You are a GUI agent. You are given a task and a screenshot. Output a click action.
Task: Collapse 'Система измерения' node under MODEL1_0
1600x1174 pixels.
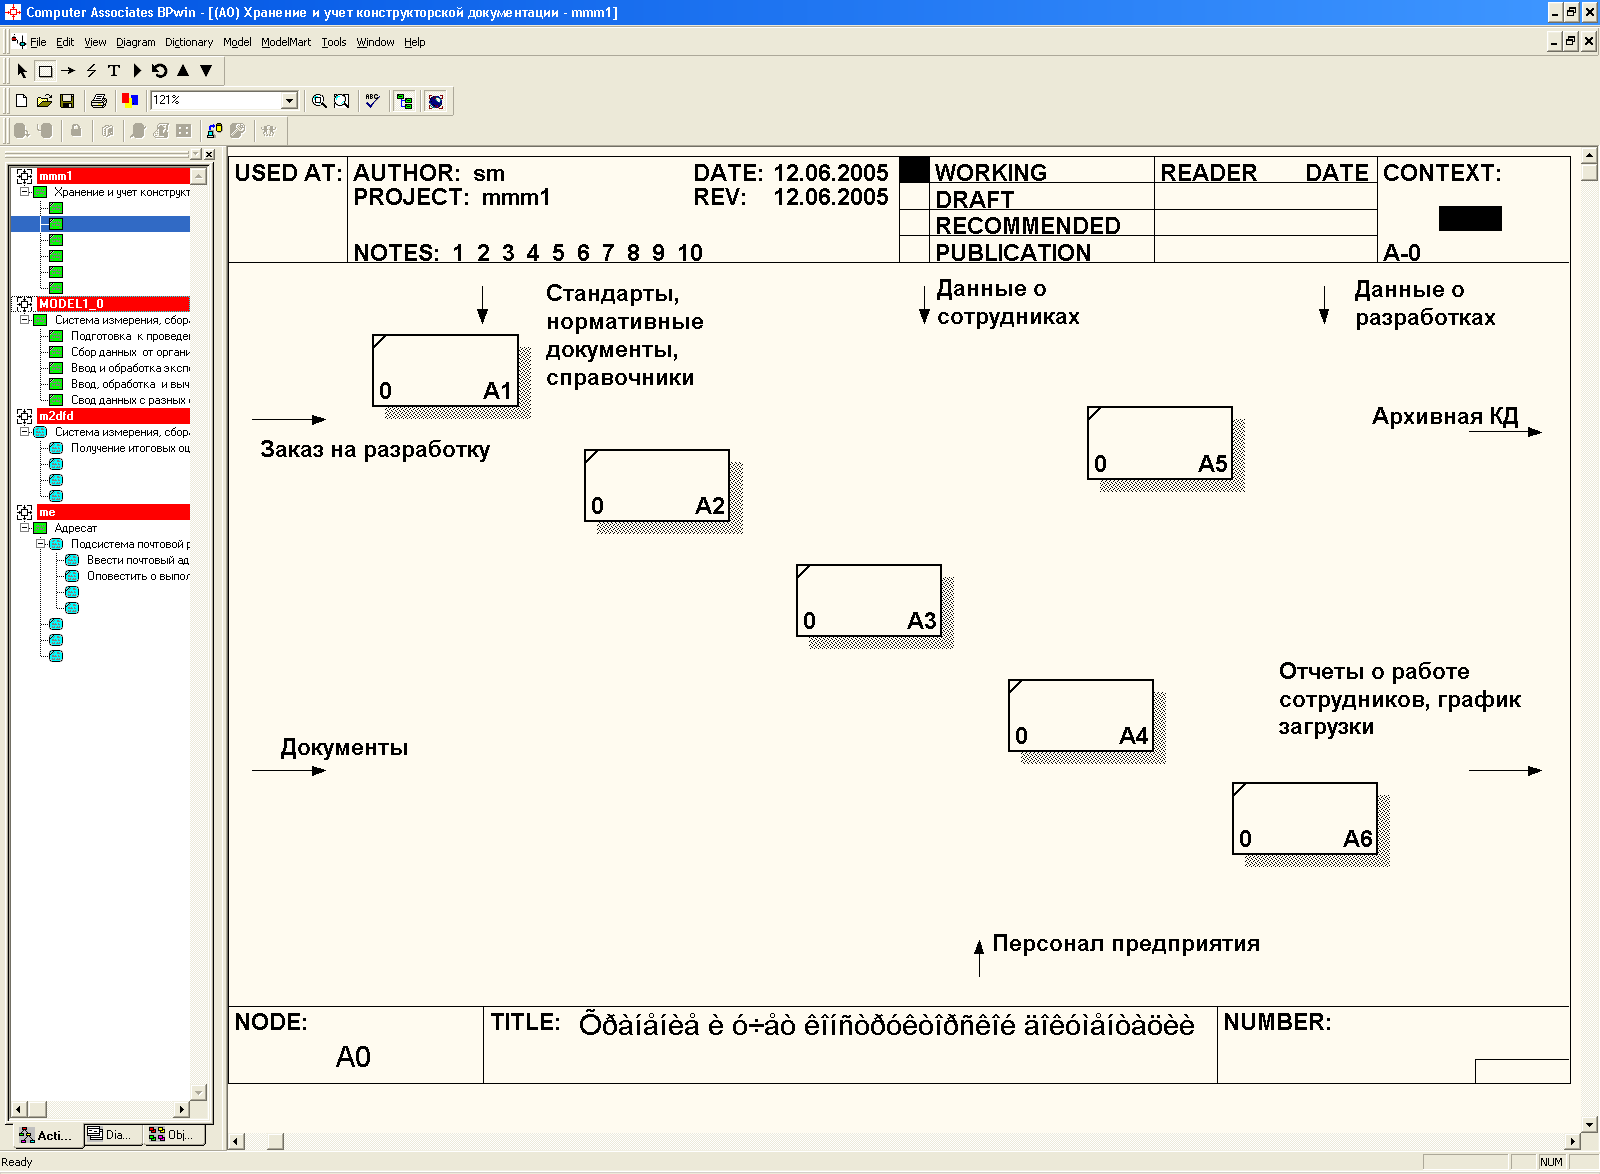pyautogui.click(x=24, y=320)
